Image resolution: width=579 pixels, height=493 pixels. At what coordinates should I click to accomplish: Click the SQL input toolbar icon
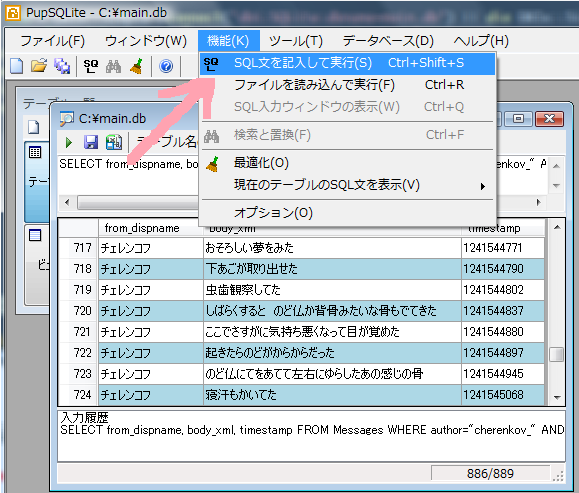pos(90,66)
